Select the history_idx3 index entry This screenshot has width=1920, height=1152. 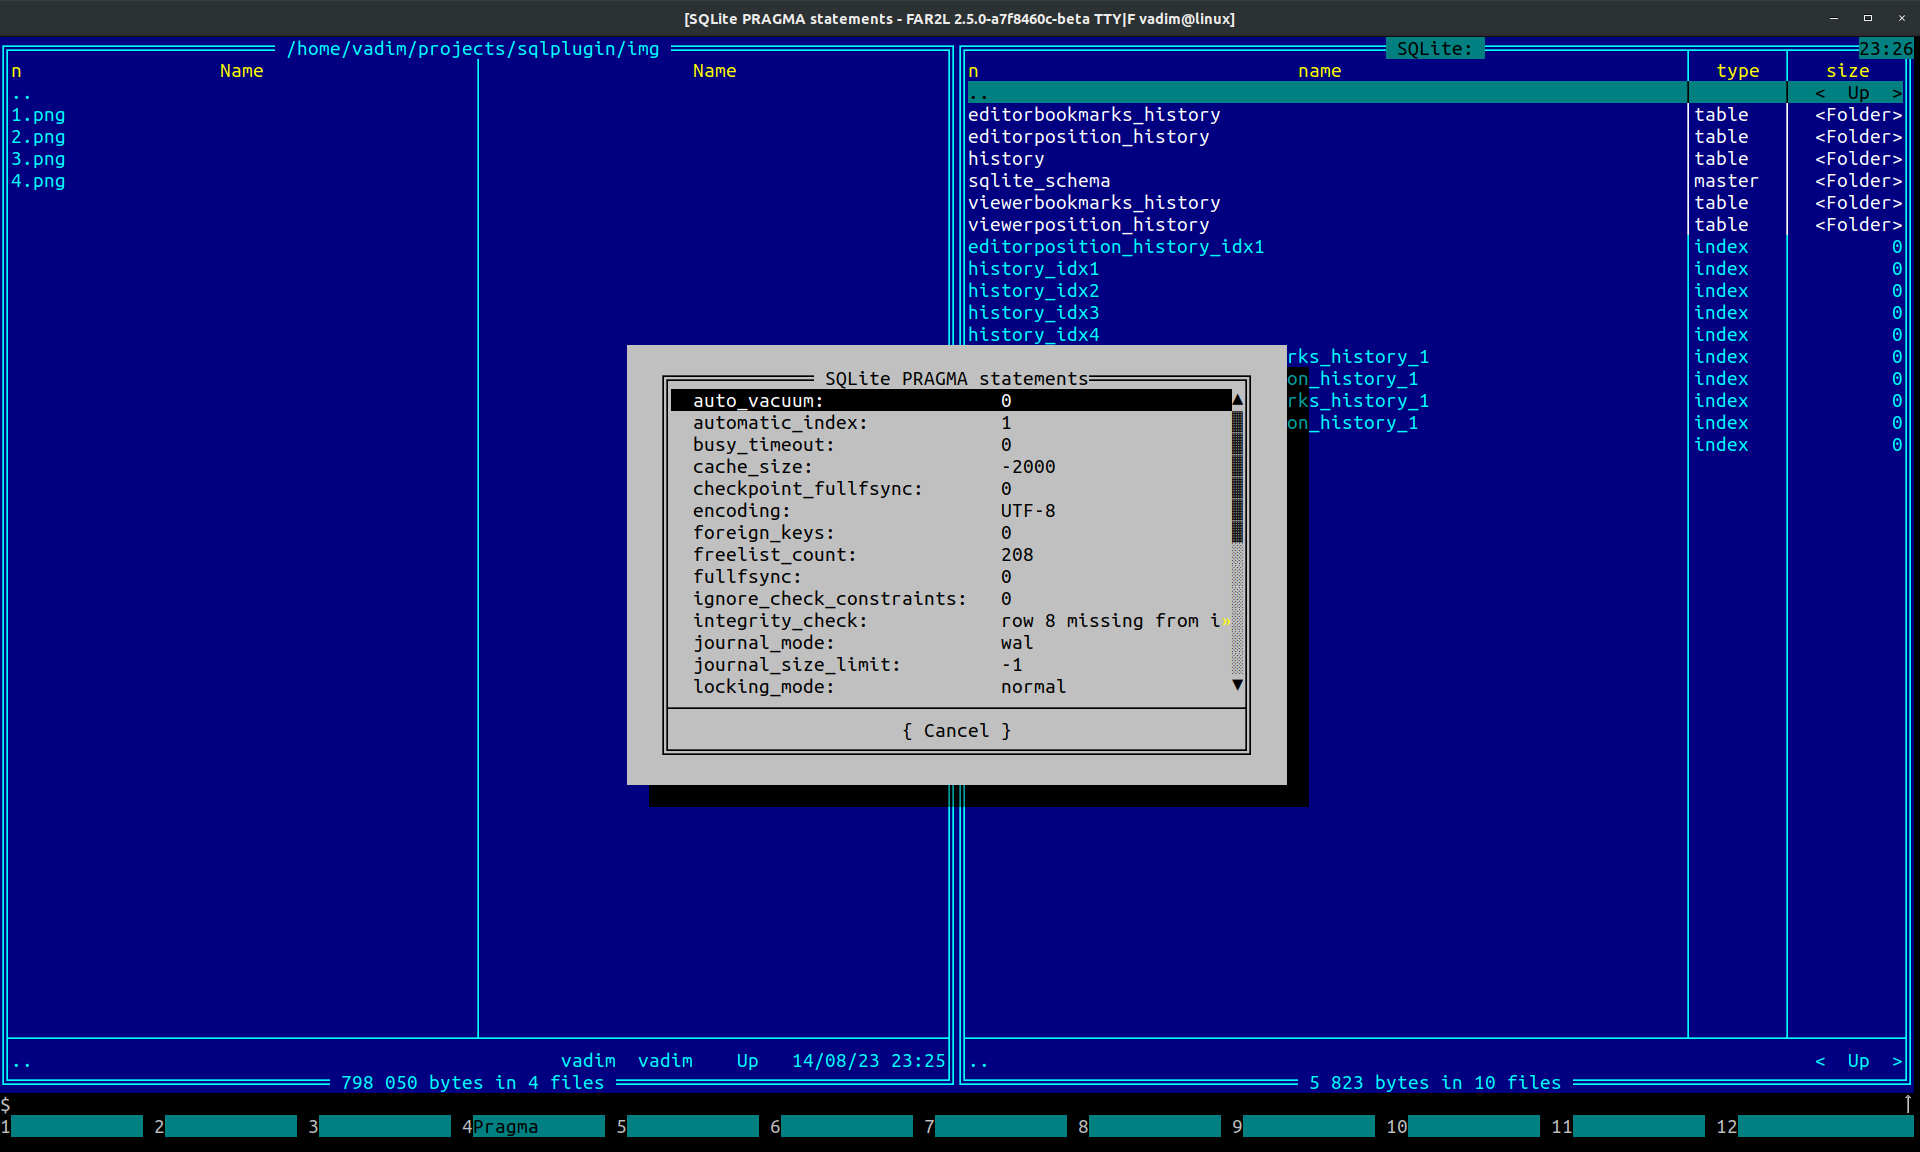coord(1033,313)
